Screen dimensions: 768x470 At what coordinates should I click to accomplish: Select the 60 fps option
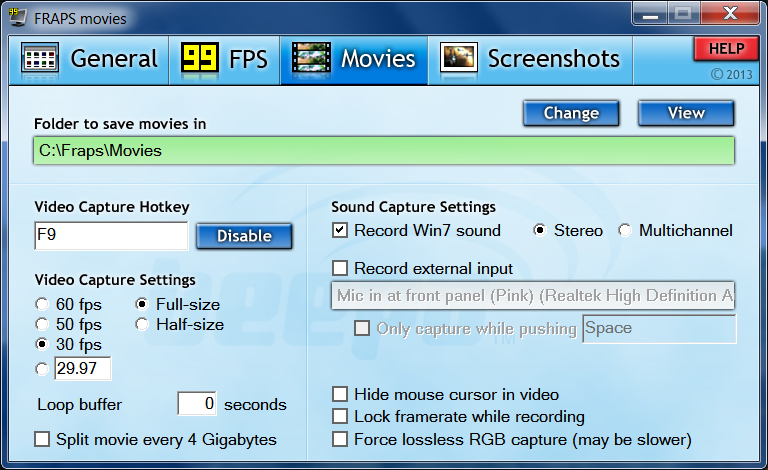pos(69,305)
